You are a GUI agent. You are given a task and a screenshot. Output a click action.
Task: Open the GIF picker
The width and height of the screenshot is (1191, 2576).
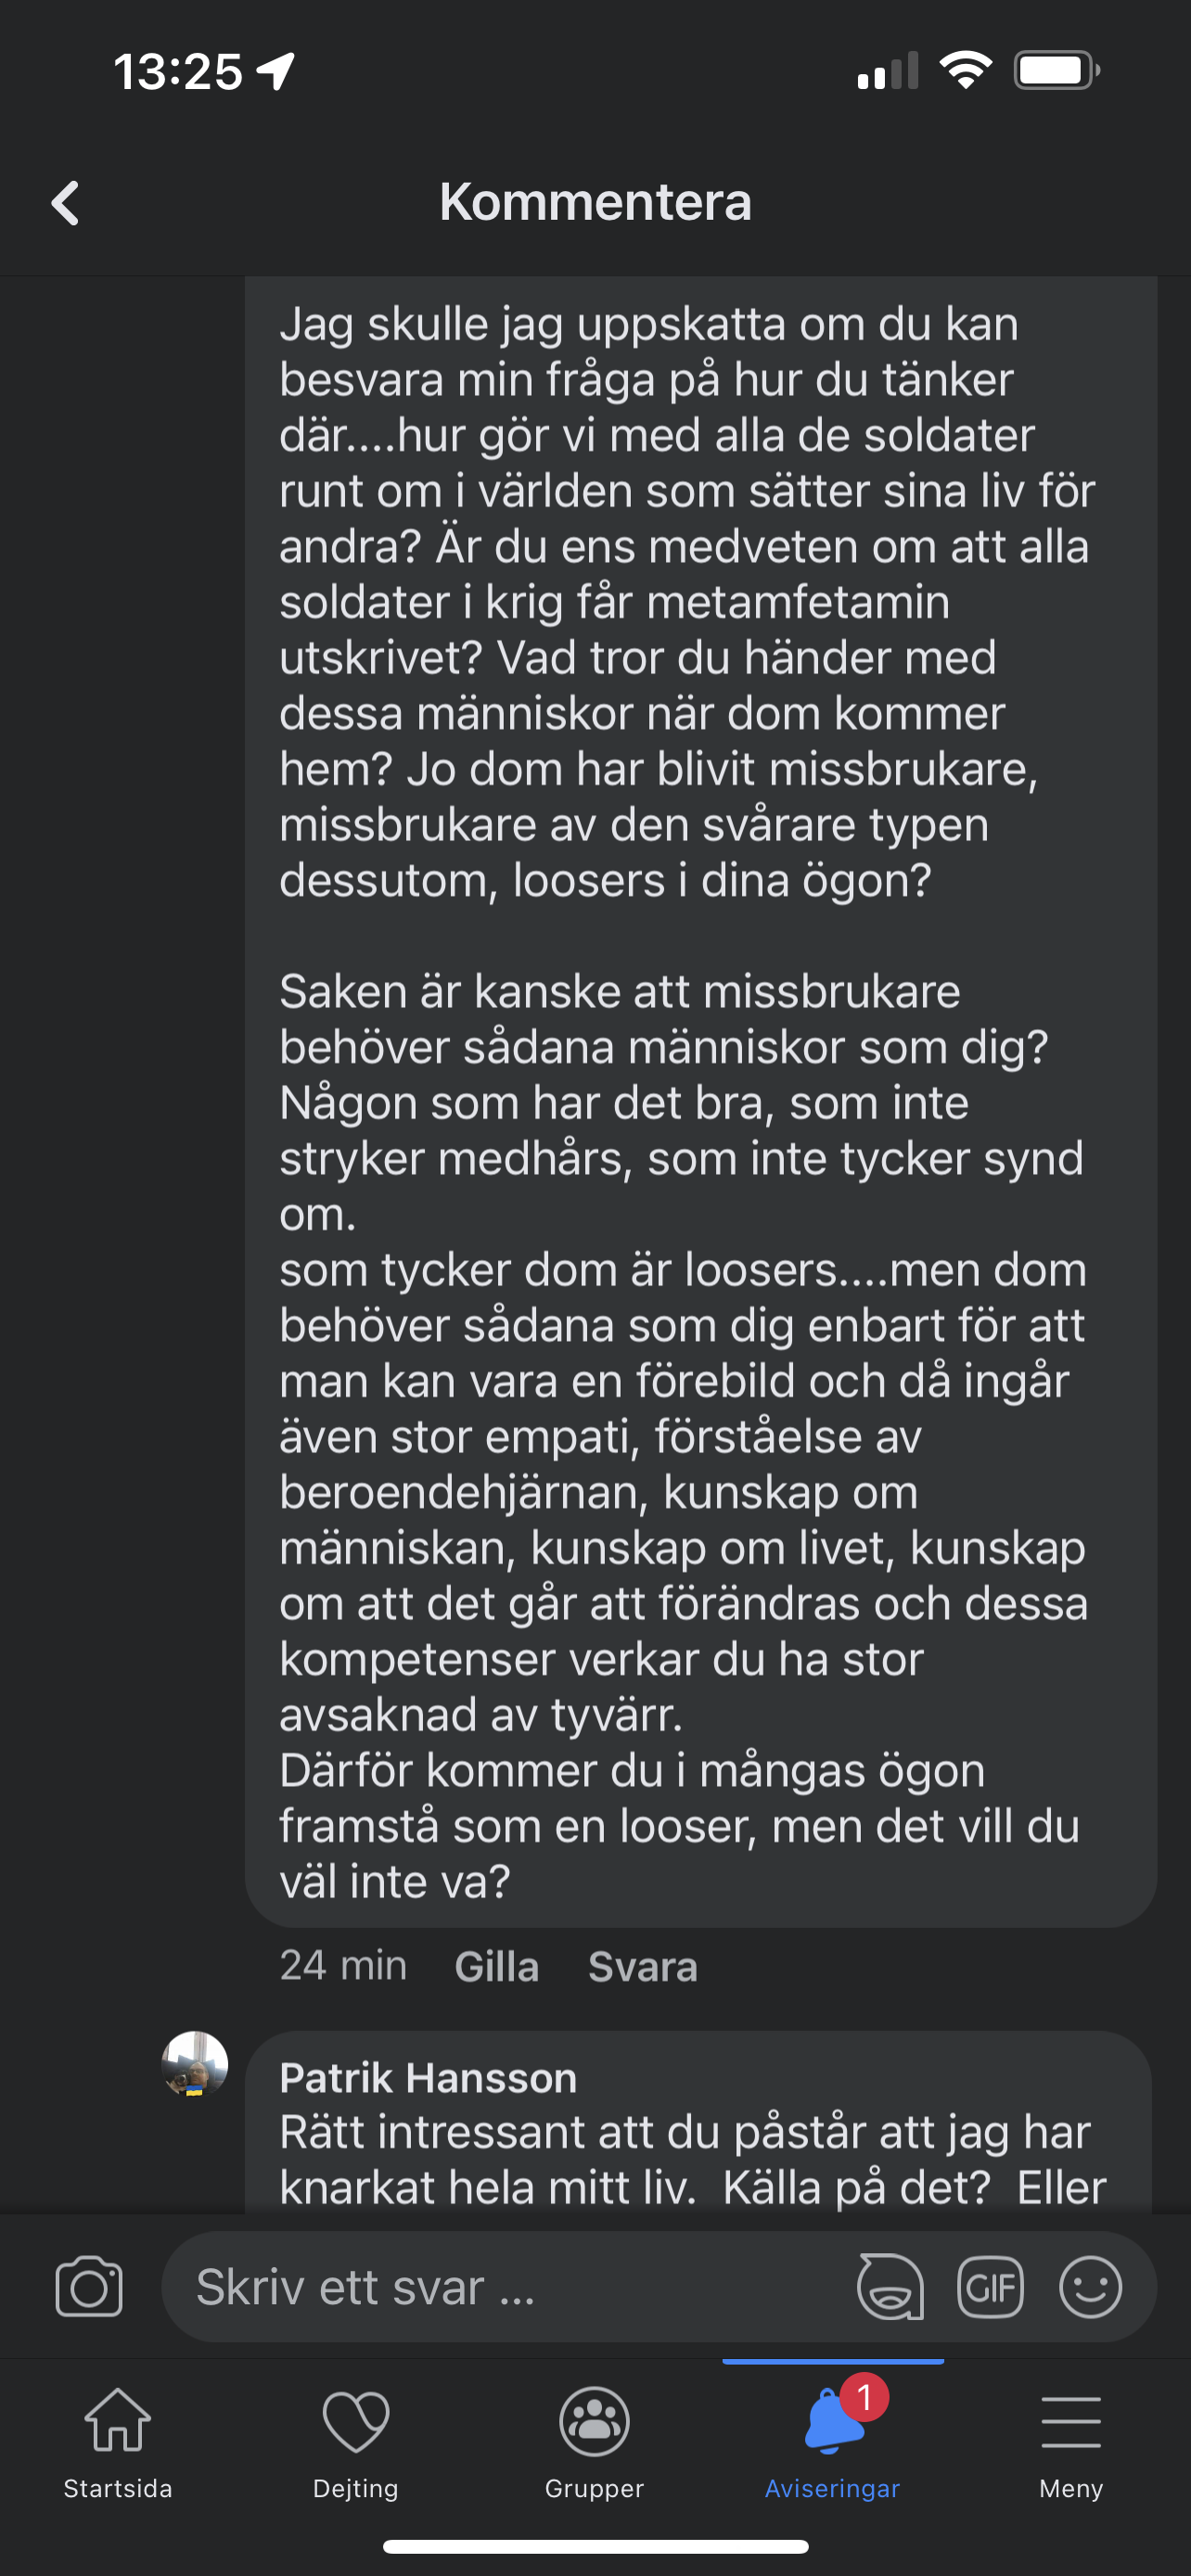click(990, 2286)
